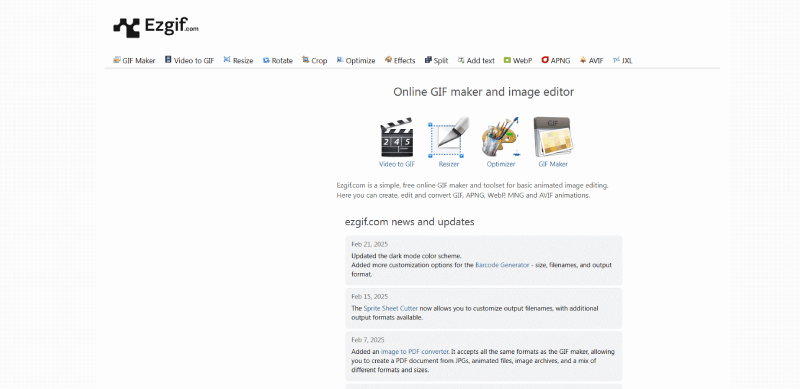Click the 'Online GIF maker and image editor' heading
This screenshot has width=800, height=389.
(x=483, y=92)
